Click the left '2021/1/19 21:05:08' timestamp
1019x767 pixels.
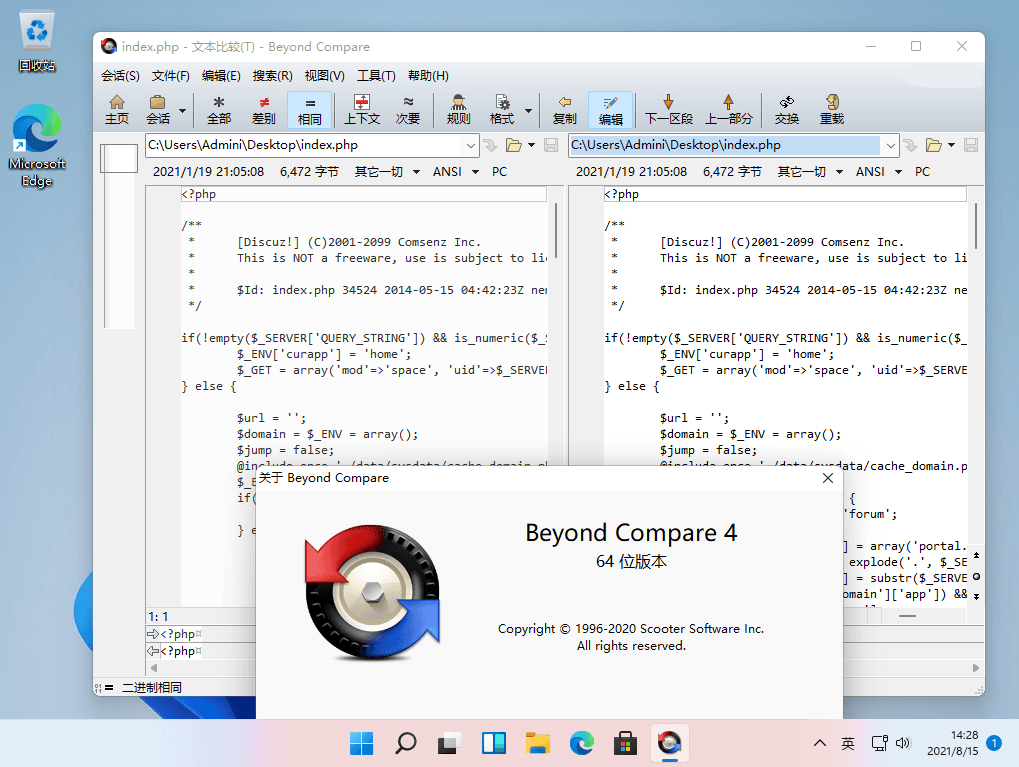(209, 172)
